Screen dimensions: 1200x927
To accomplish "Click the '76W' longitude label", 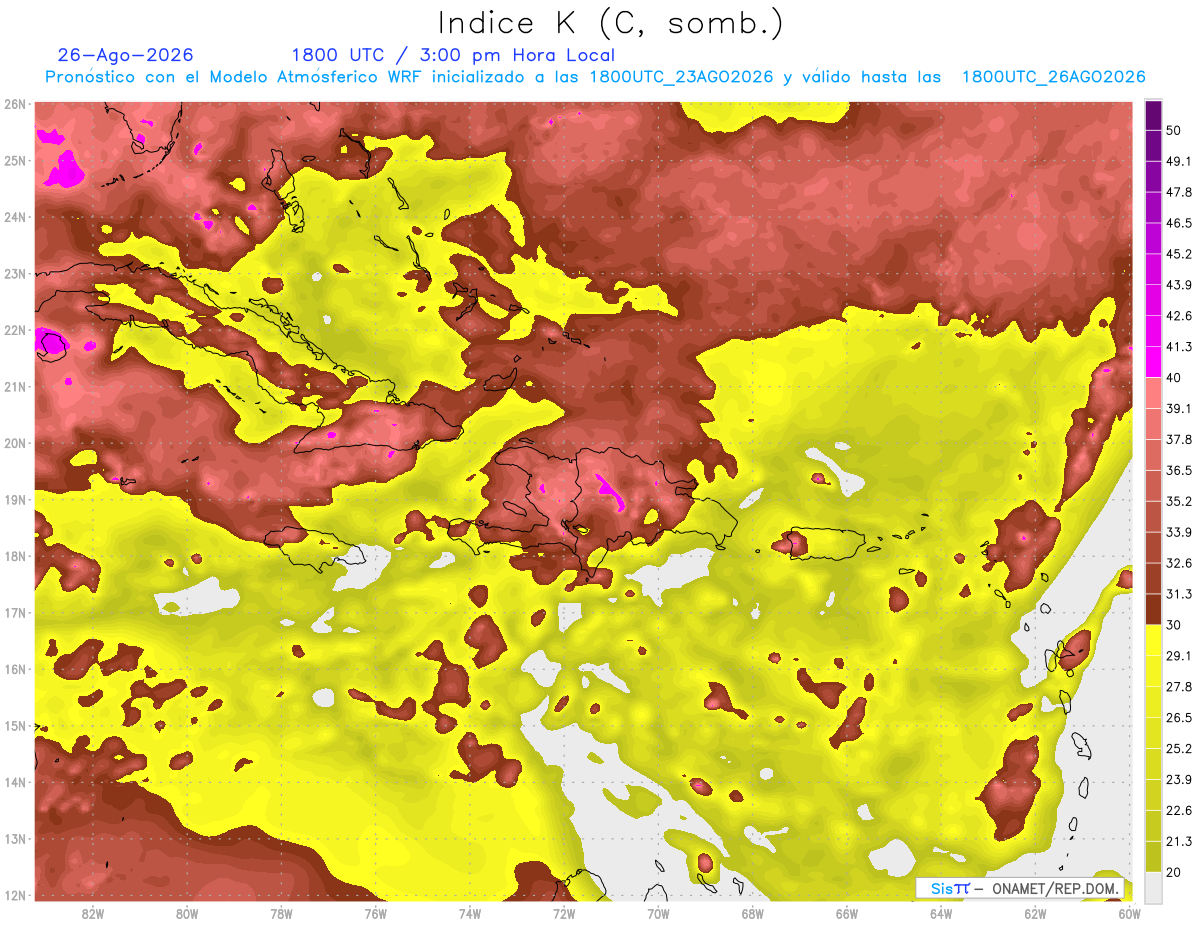I will point(375,913).
